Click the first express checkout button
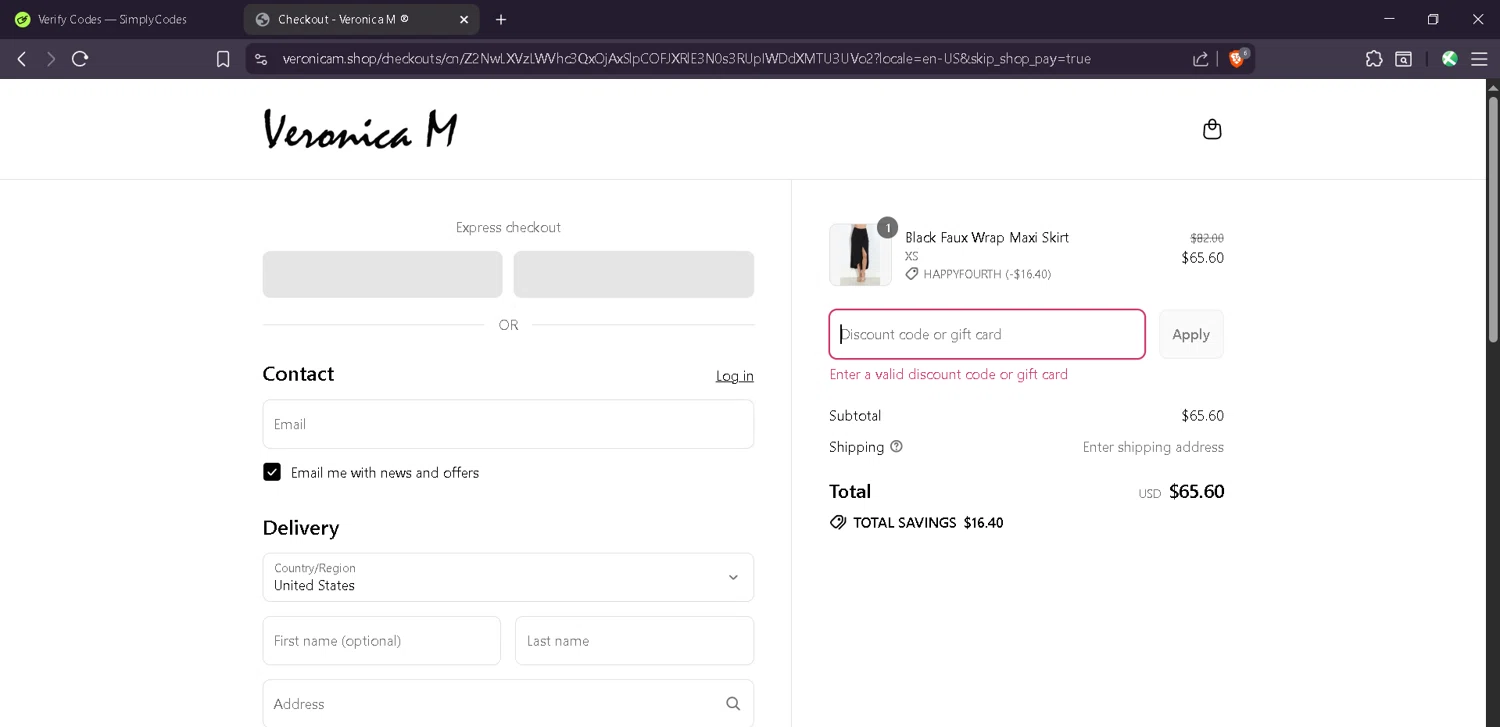 (x=383, y=274)
